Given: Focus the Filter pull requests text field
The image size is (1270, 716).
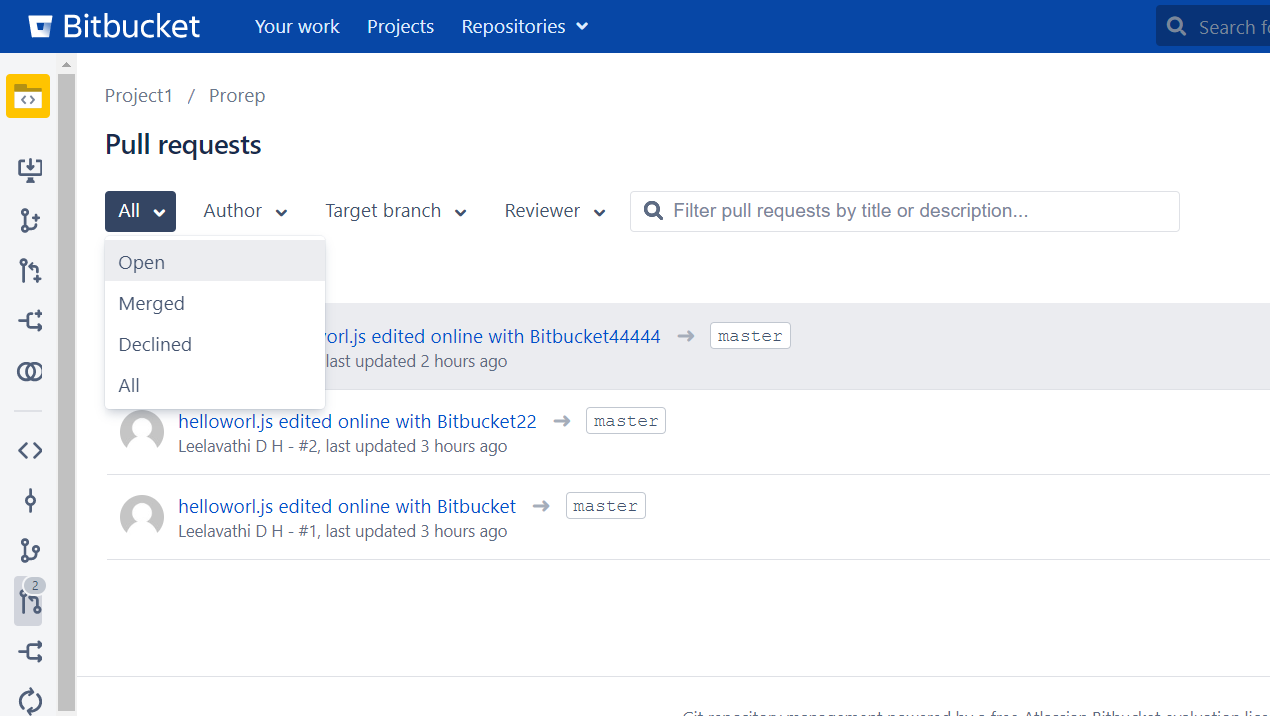Looking at the screenshot, I should pos(905,211).
